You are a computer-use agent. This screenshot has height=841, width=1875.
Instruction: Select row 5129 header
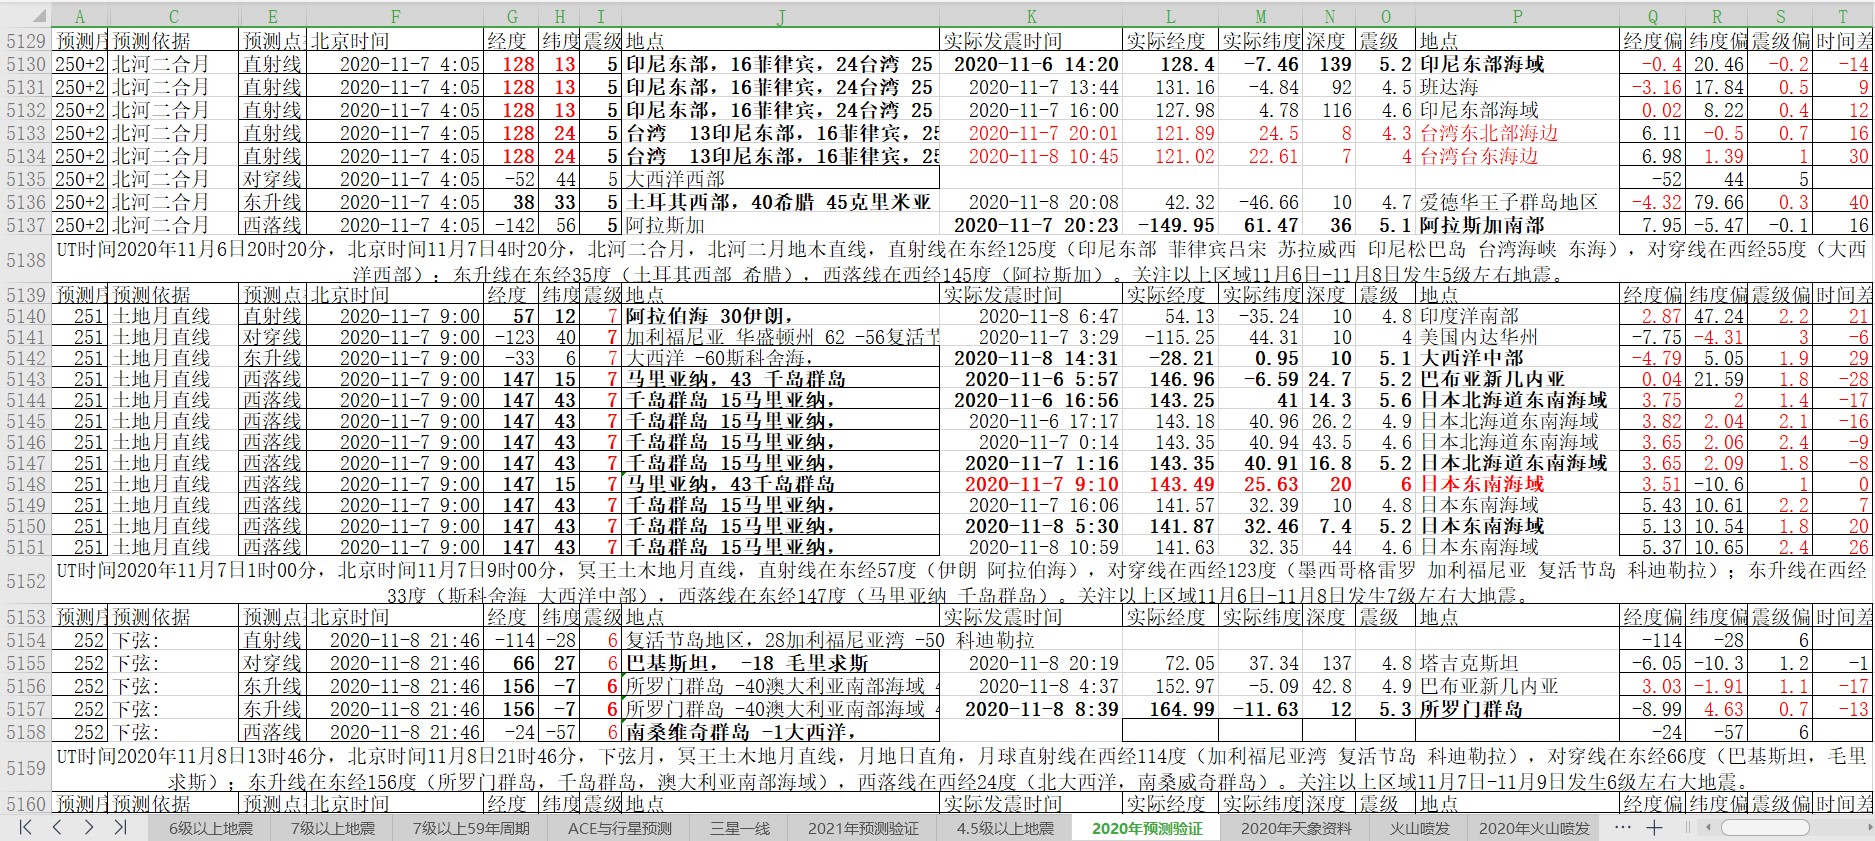(26, 41)
